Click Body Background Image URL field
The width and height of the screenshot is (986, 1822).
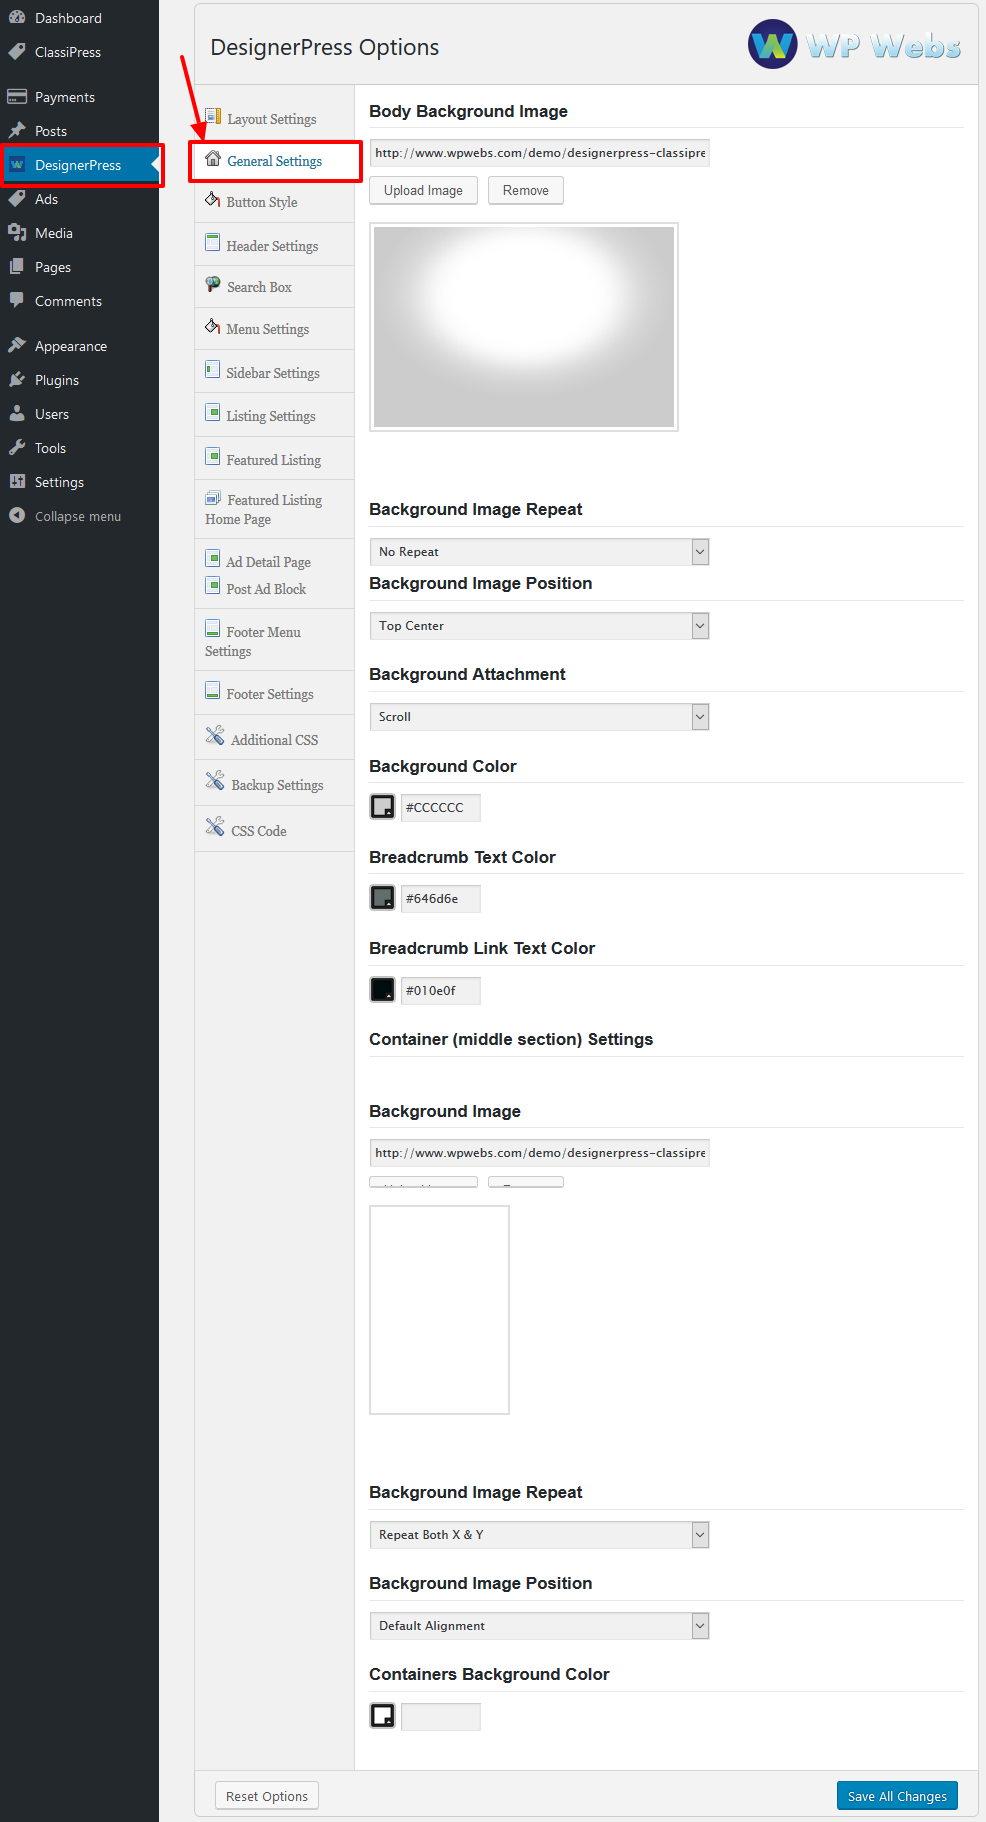pos(539,153)
